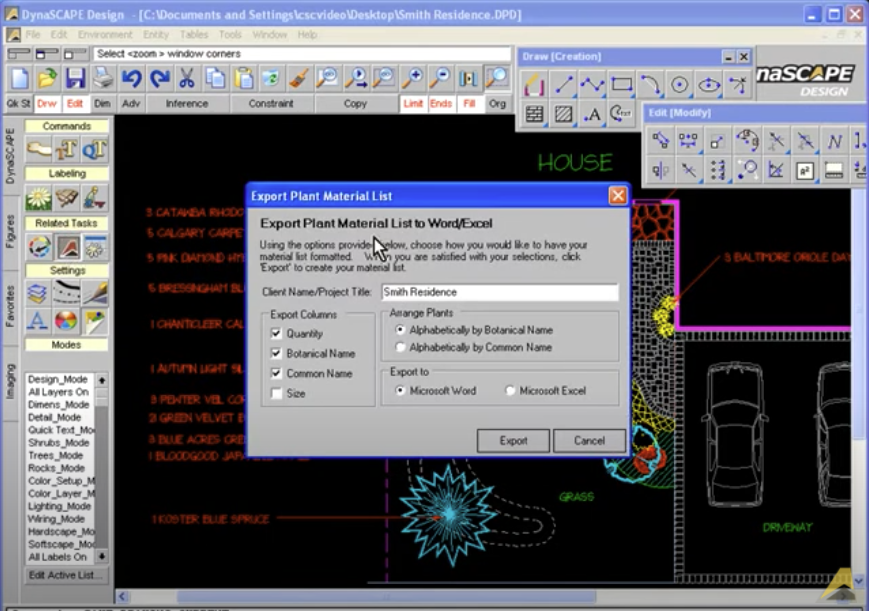Screen dimensions: 869x611
Task: Click the Print icon in toolbar
Action: [x=103, y=78]
